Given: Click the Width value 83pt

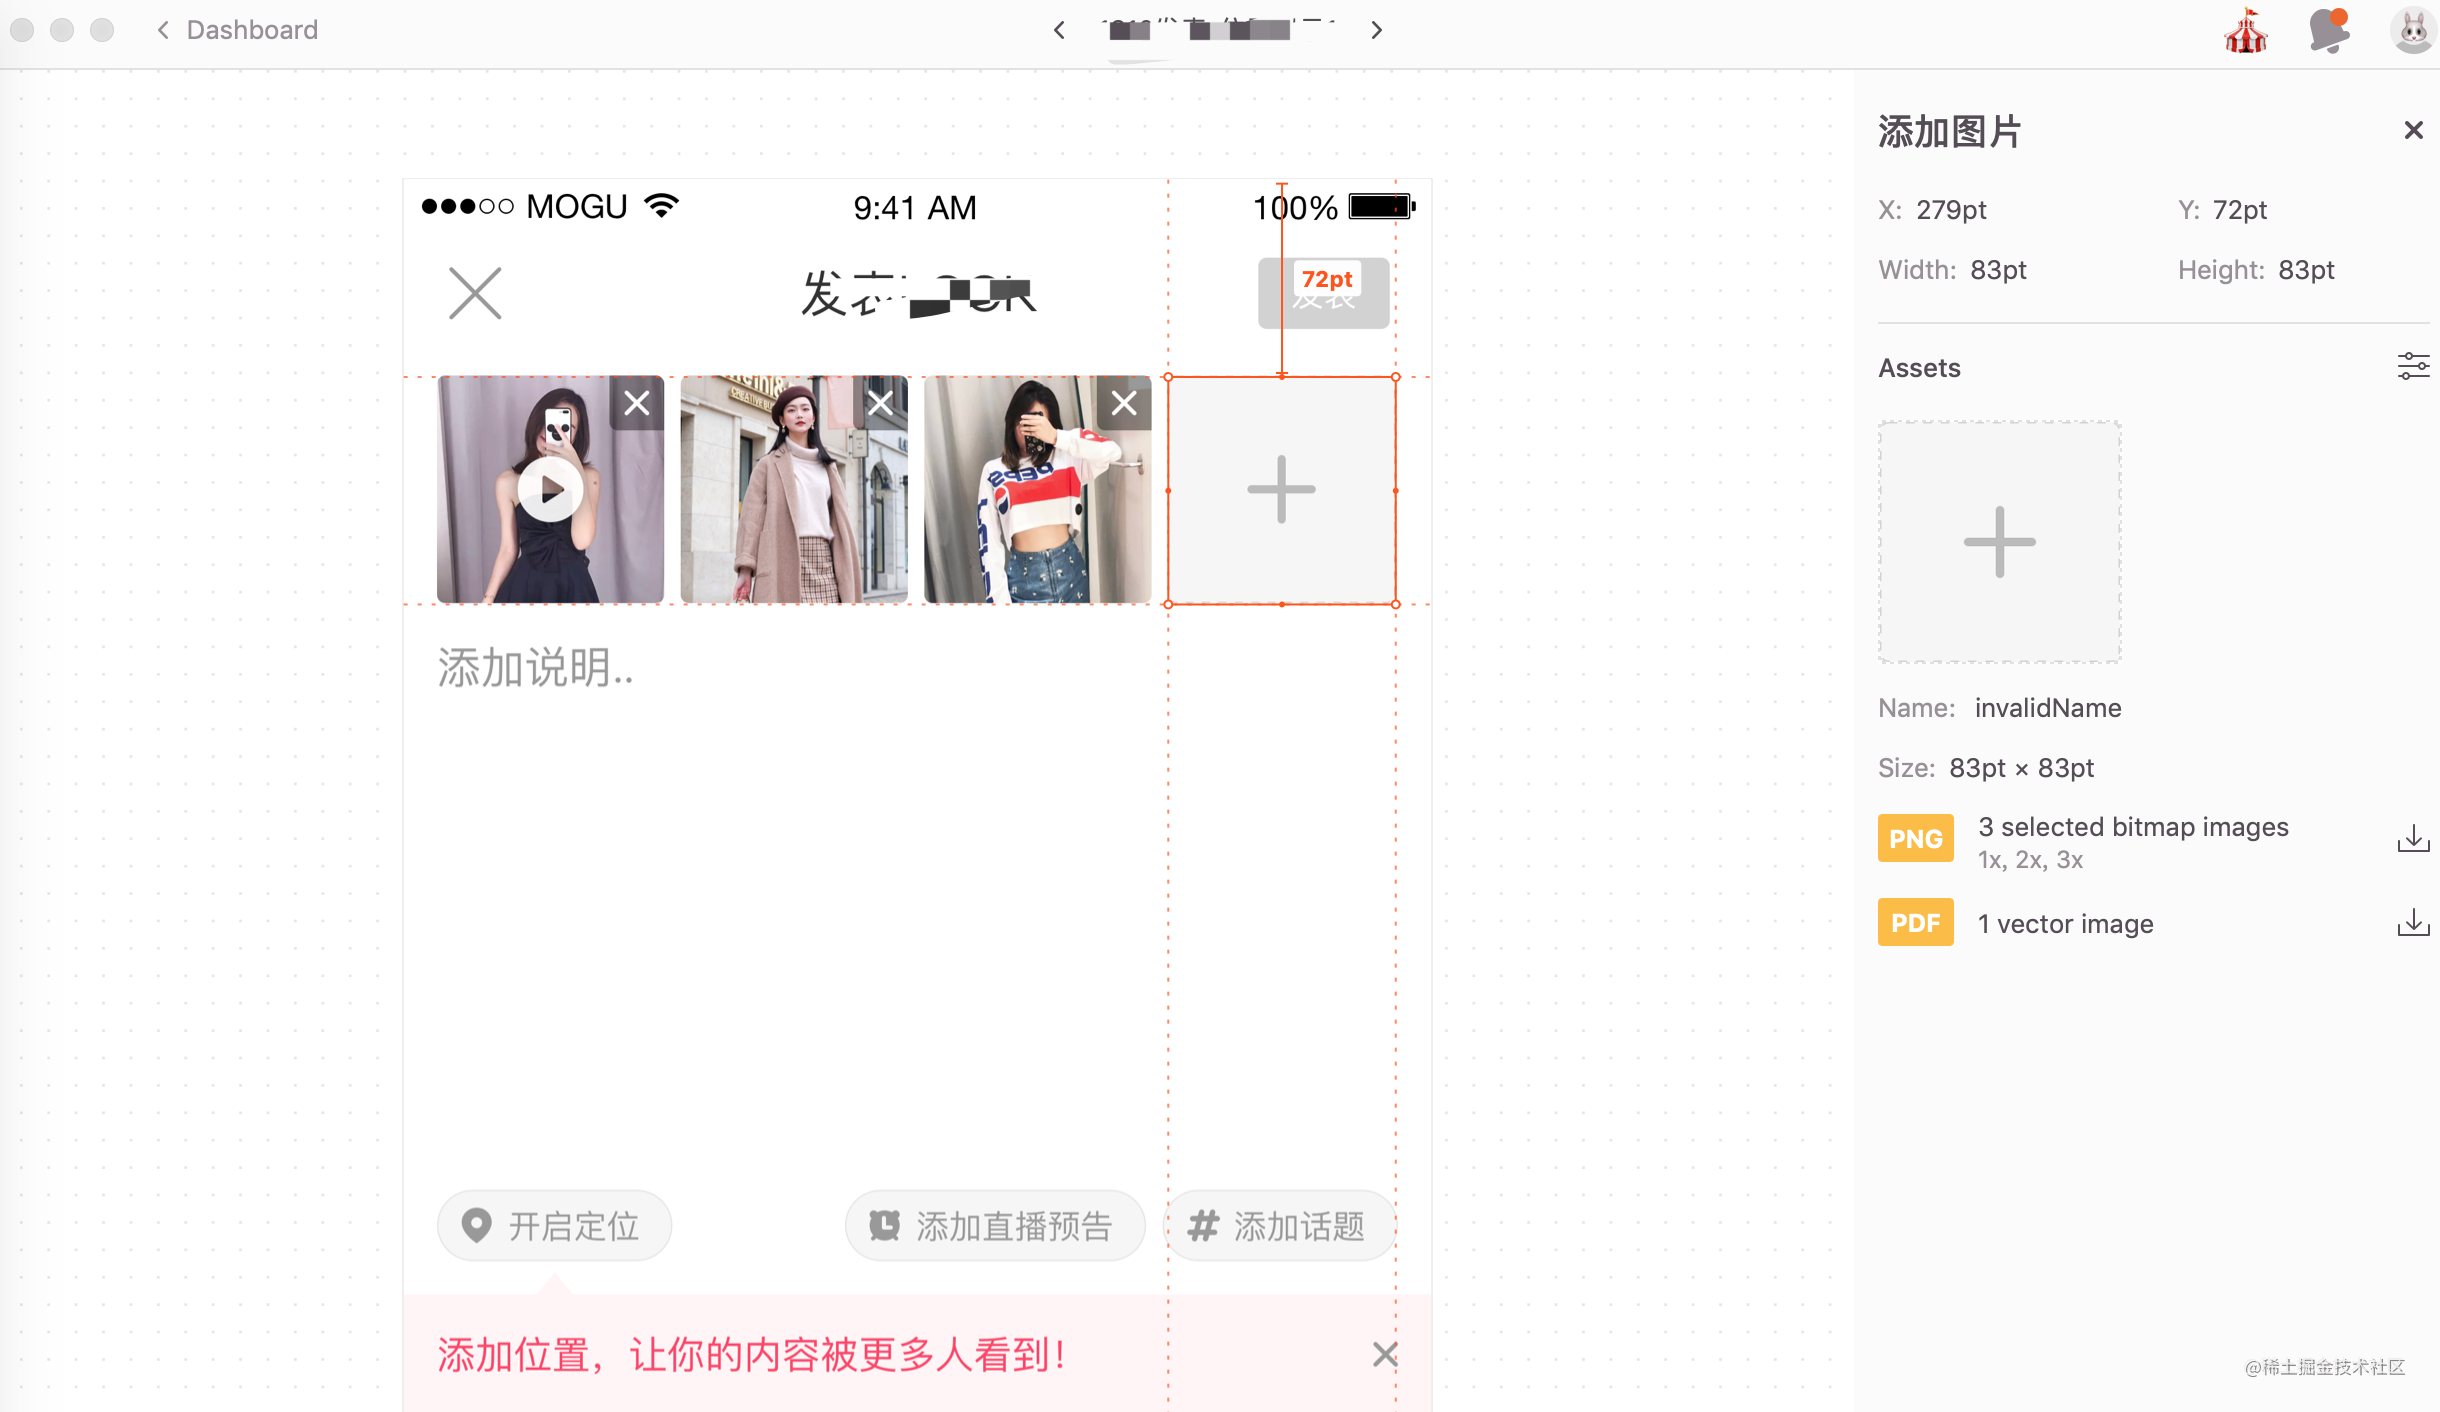Looking at the screenshot, I should point(1998,270).
